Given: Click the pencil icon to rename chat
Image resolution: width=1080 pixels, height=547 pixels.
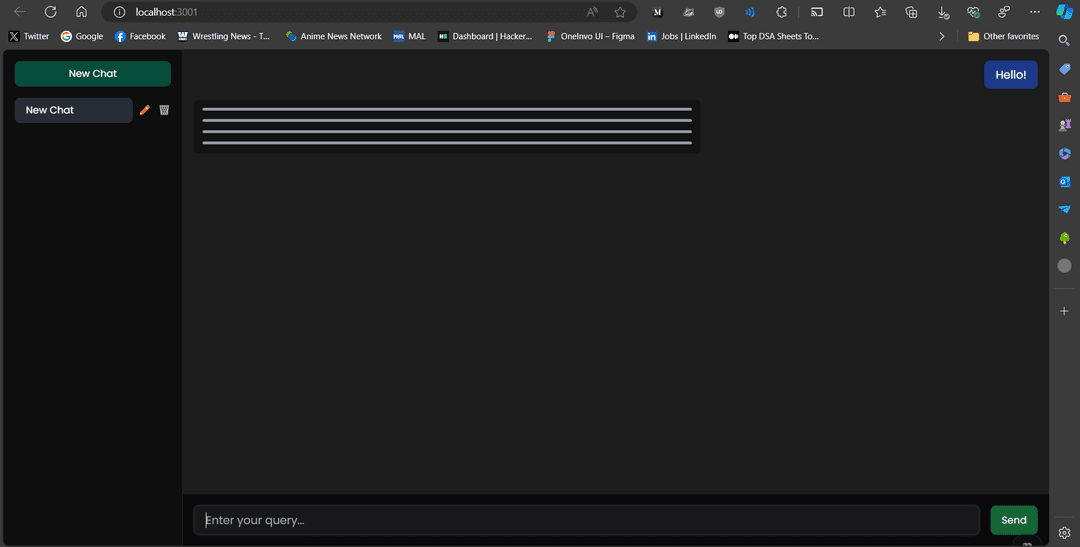Looking at the screenshot, I should point(145,110).
